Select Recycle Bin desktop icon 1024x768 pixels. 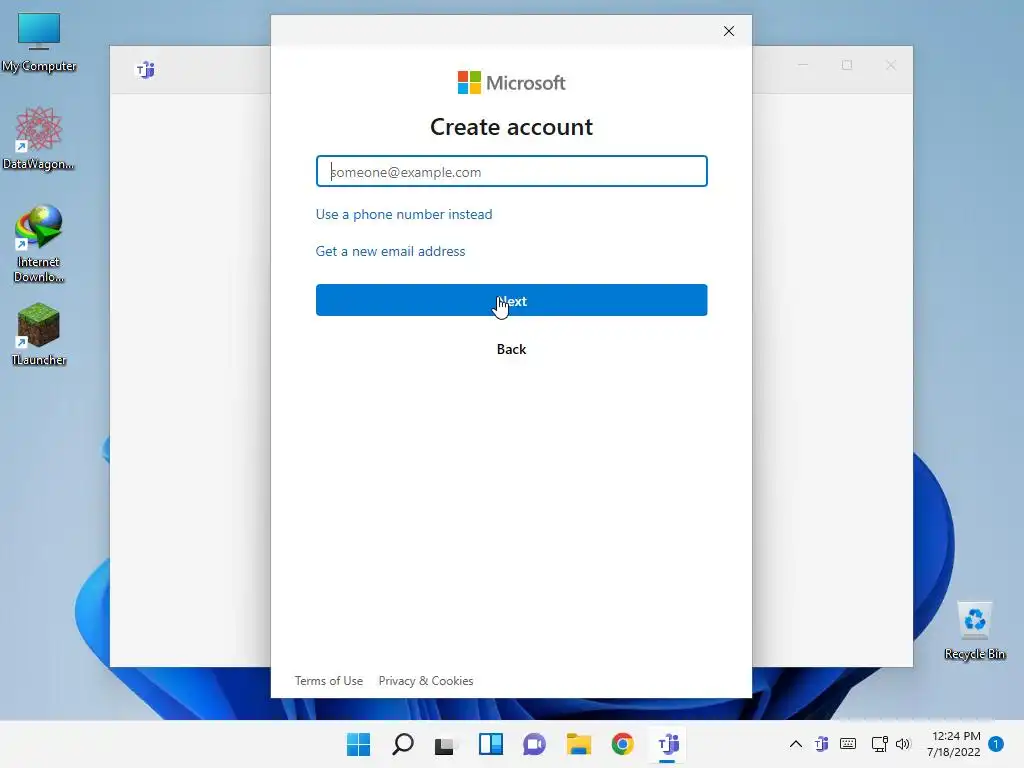pyautogui.click(x=974, y=631)
